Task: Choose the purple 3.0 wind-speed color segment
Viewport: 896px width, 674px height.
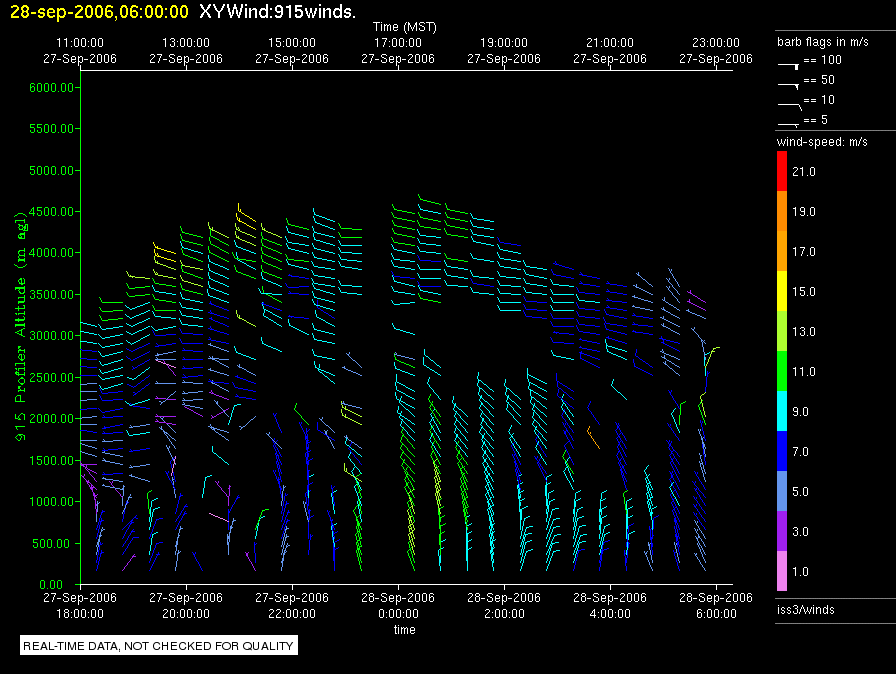Action: click(x=783, y=531)
